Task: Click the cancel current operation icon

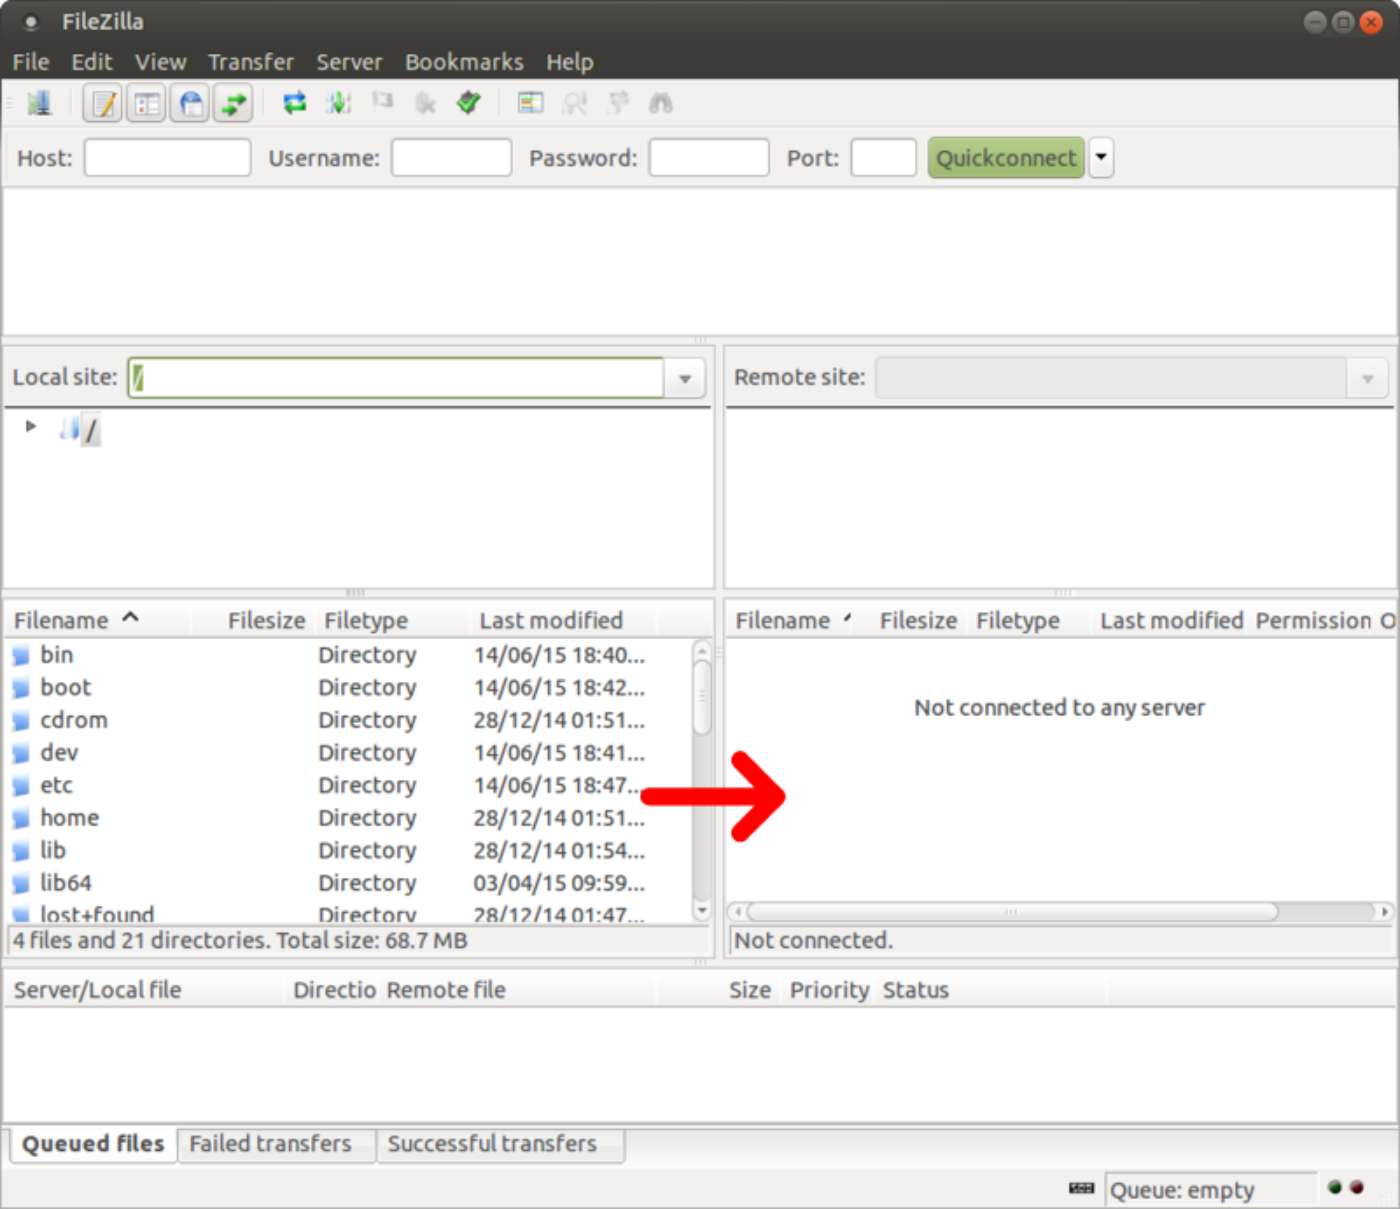Action: [382, 101]
